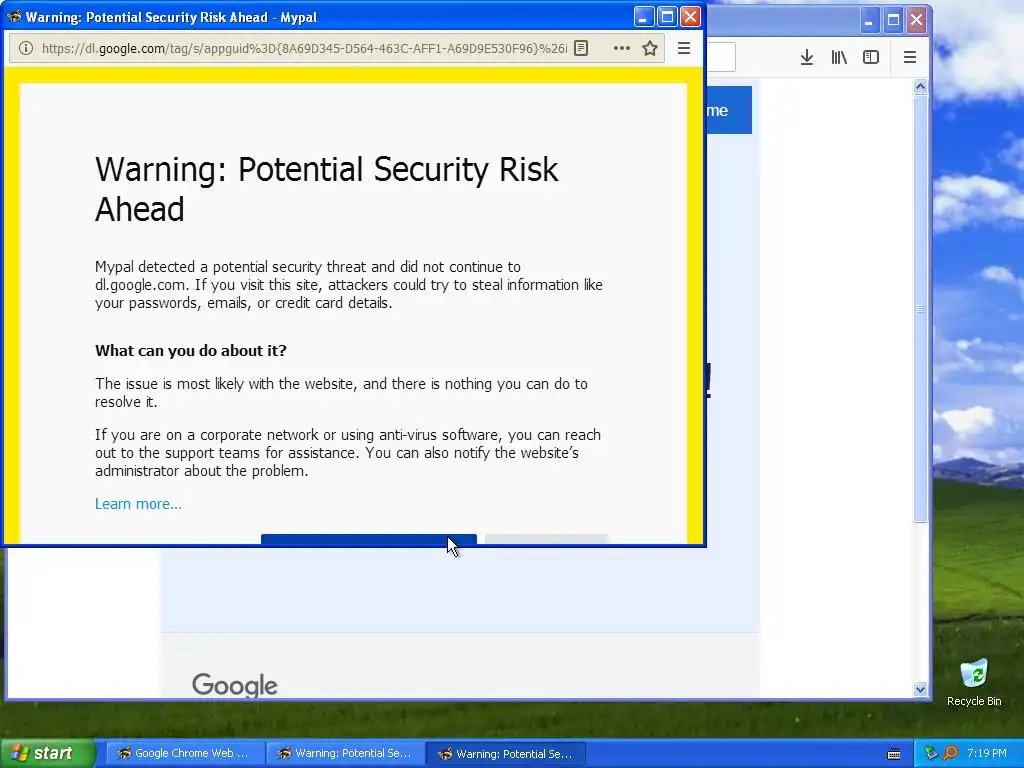The height and width of the screenshot is (768, 1024).
Task: Click the scroll down arrow in back window
Action: [x=920, y=689]
